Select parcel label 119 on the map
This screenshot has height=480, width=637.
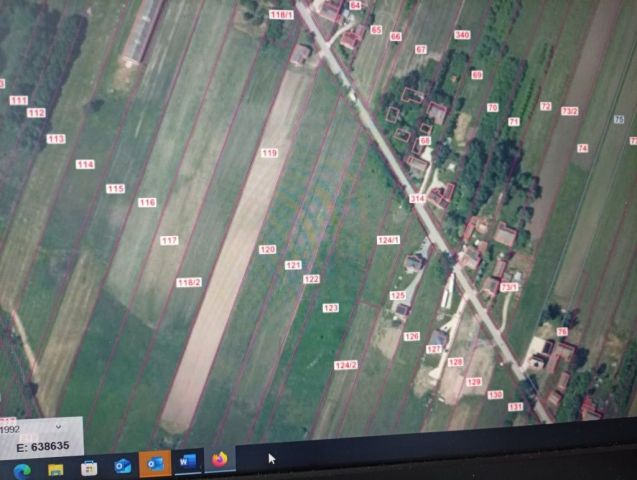269,153
